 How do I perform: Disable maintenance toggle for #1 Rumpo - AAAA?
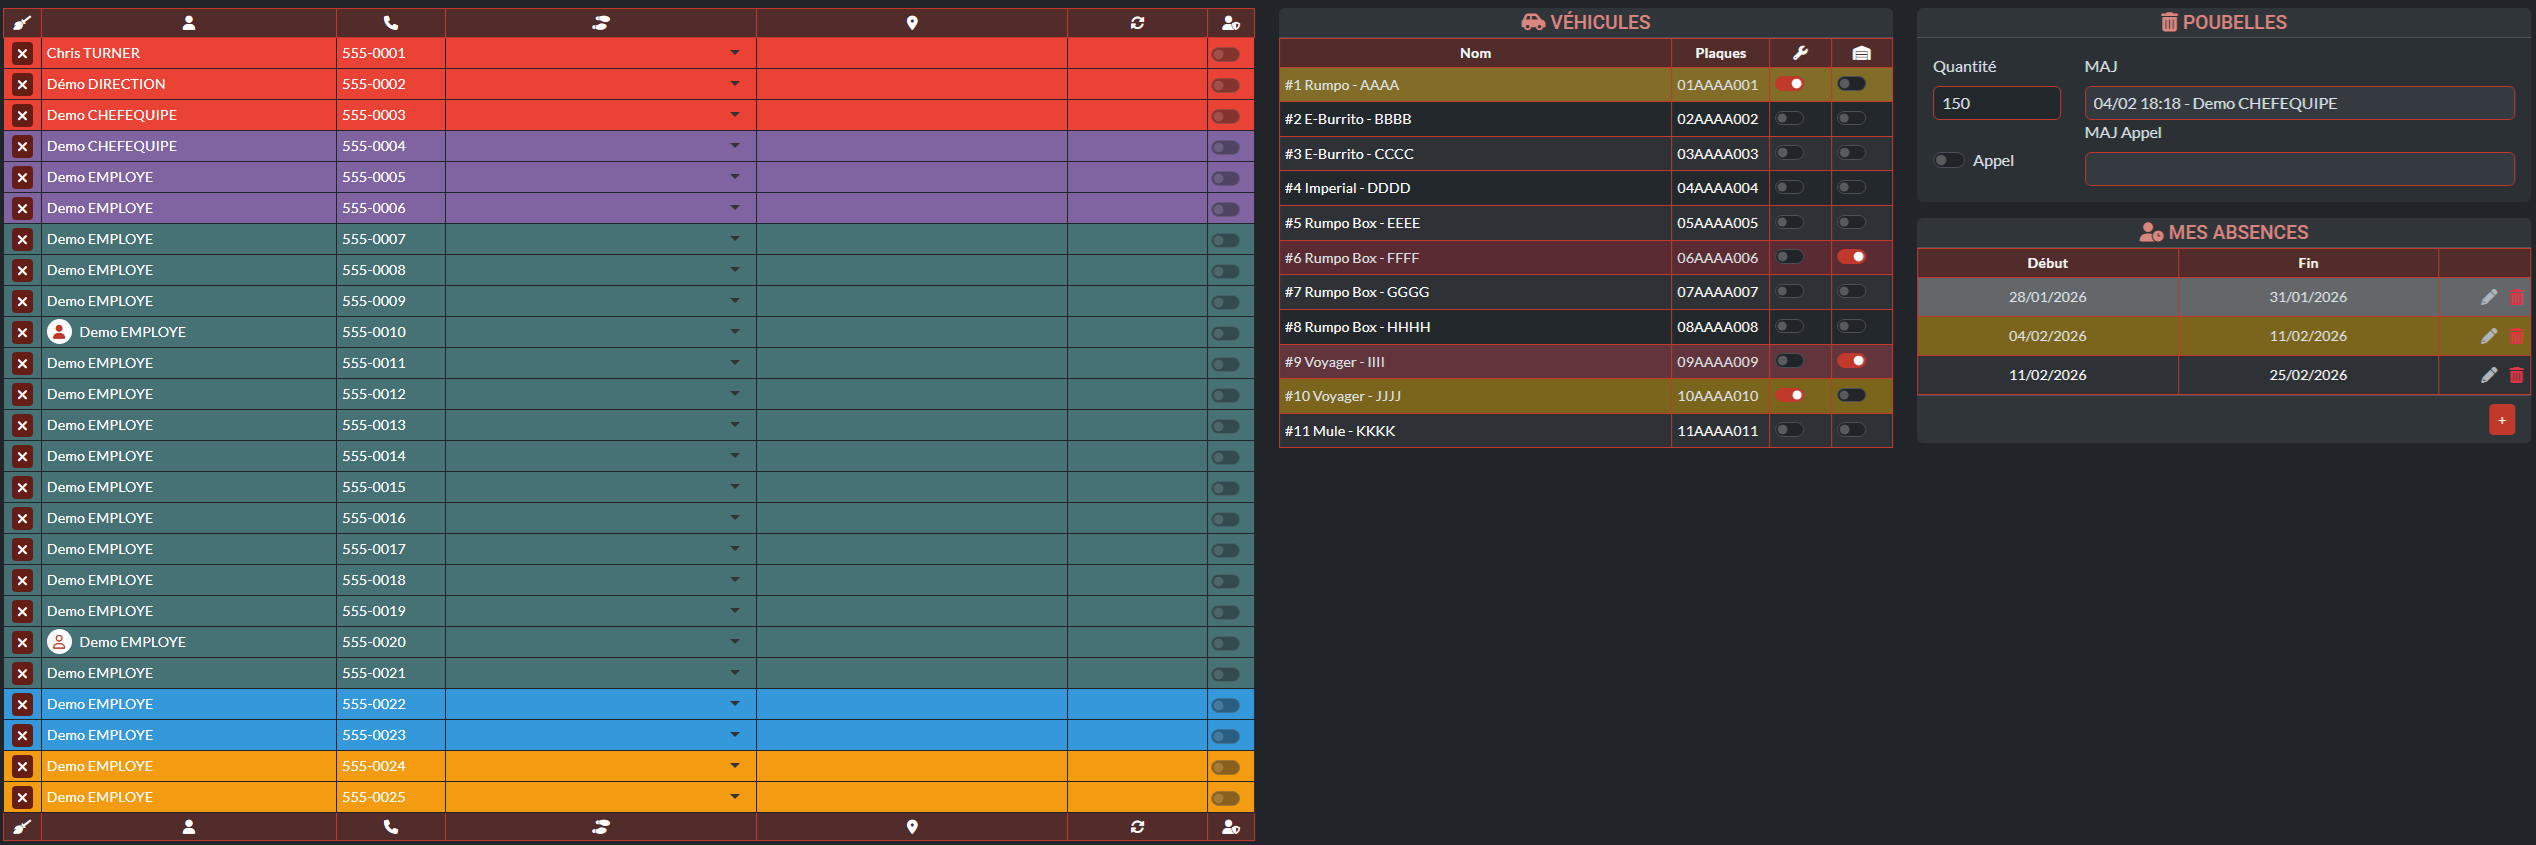tap(1790, 84)
